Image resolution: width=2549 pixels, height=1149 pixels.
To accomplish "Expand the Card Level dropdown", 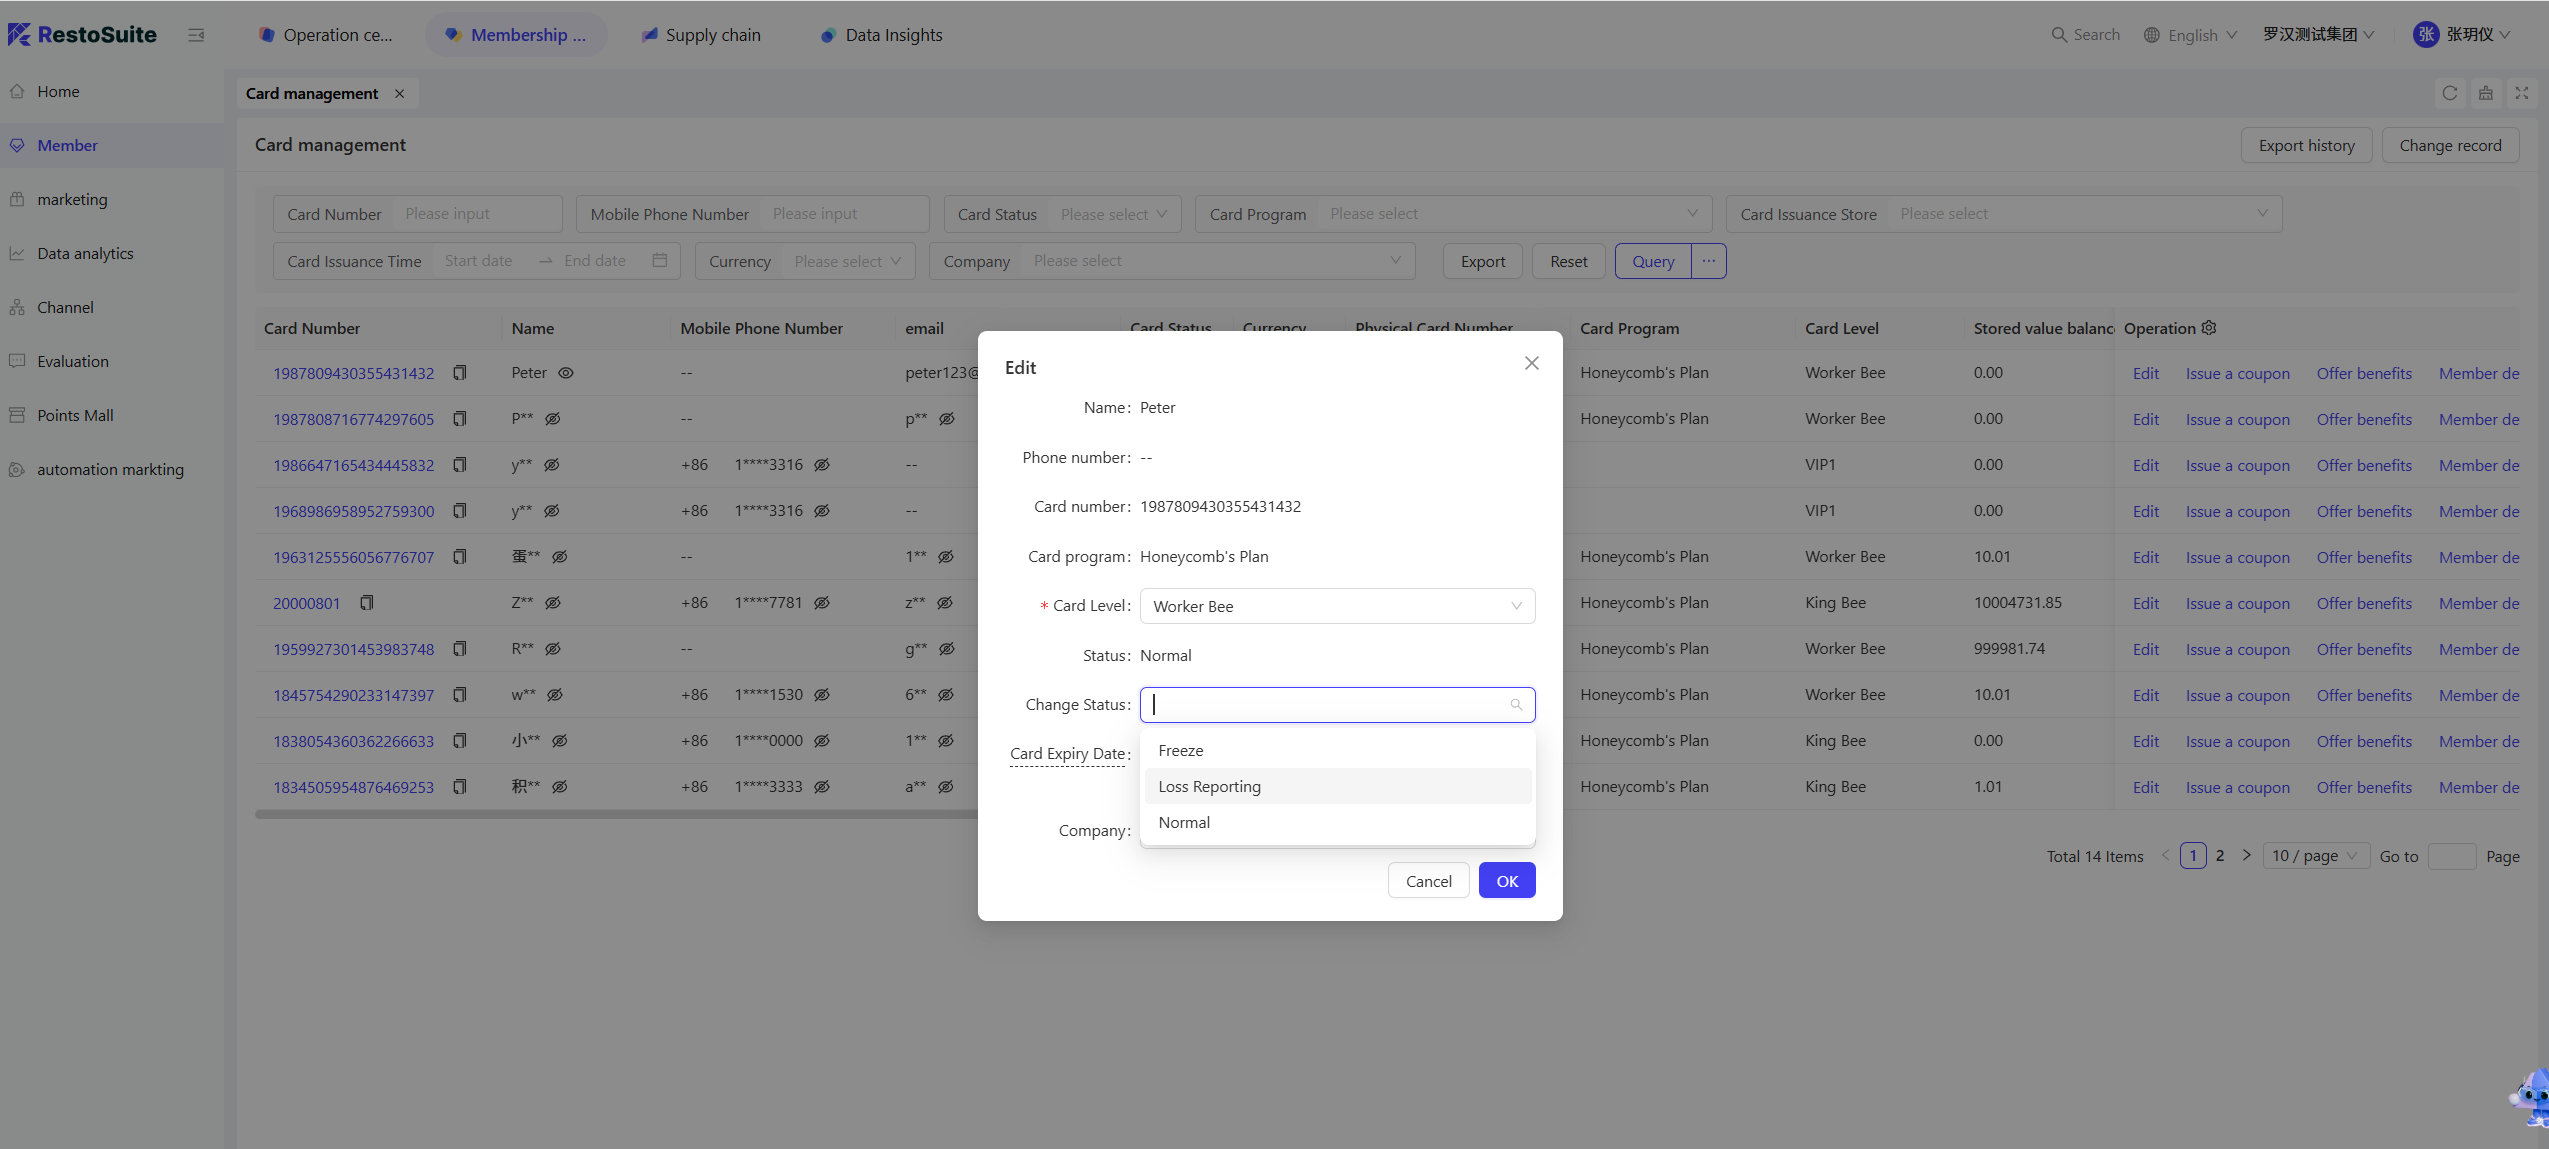I will point(1337,606).
